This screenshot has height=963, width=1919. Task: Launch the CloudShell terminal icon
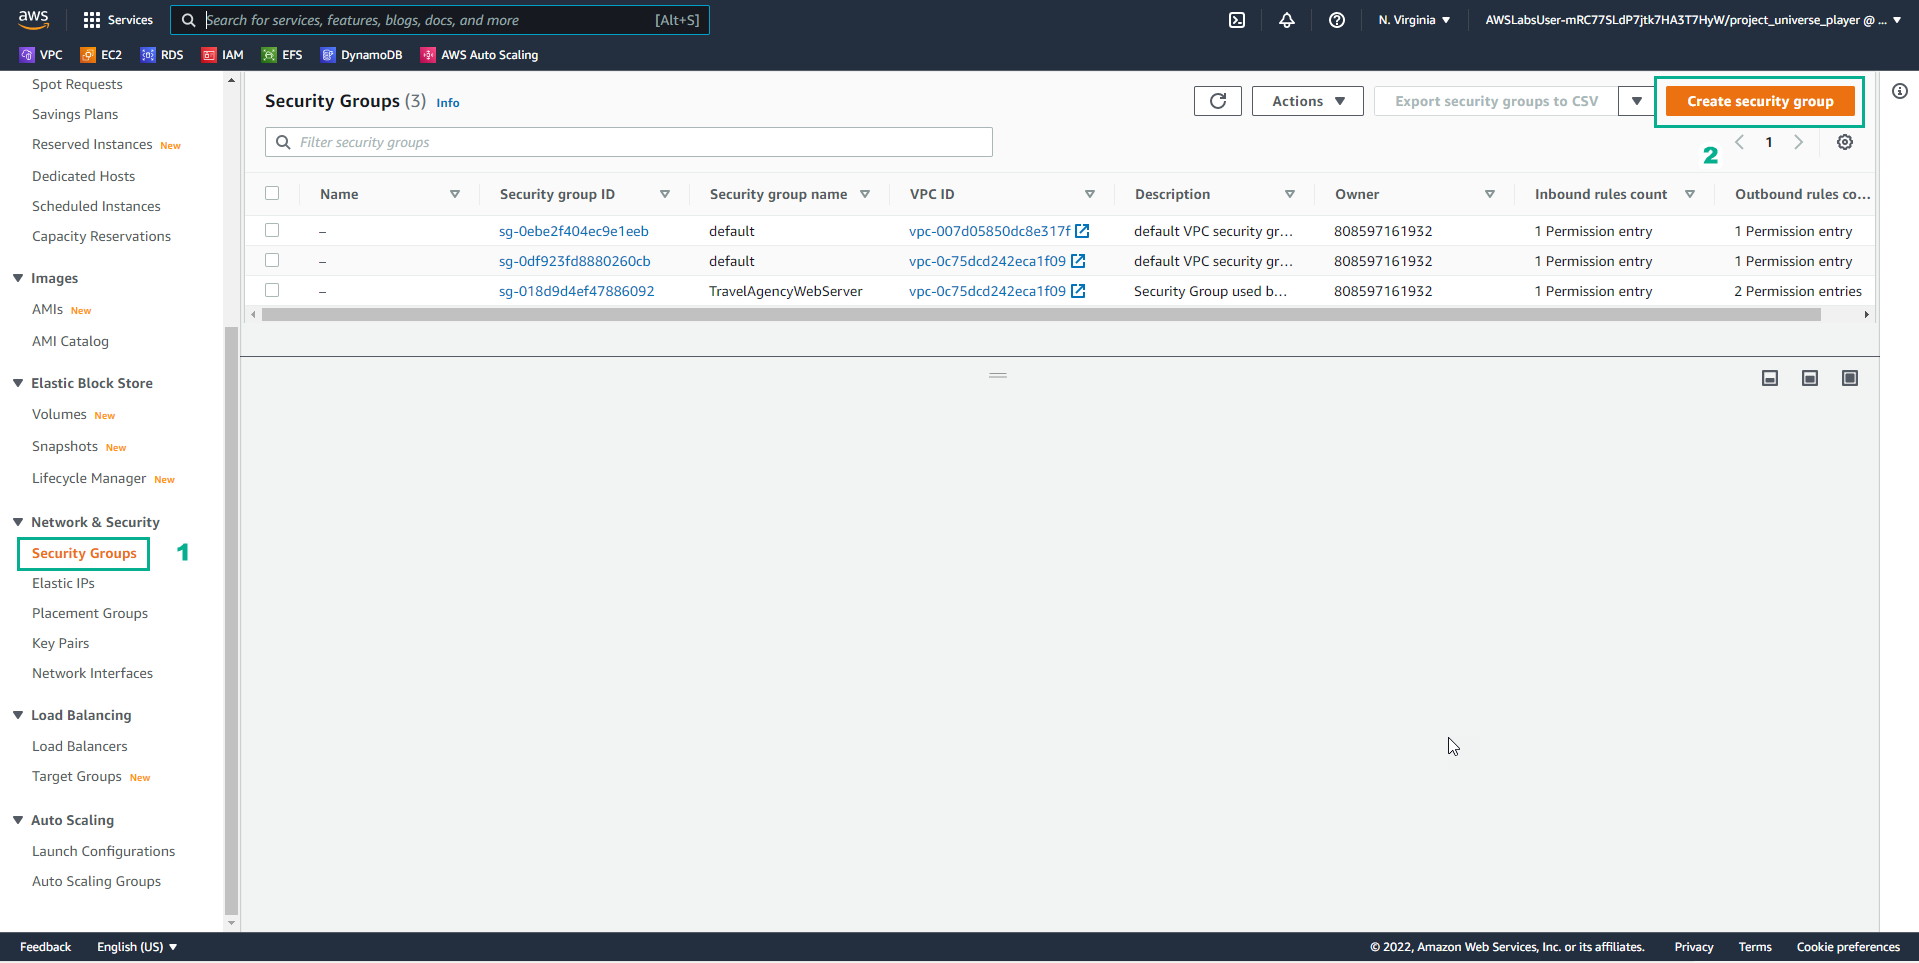(1237, 20)
